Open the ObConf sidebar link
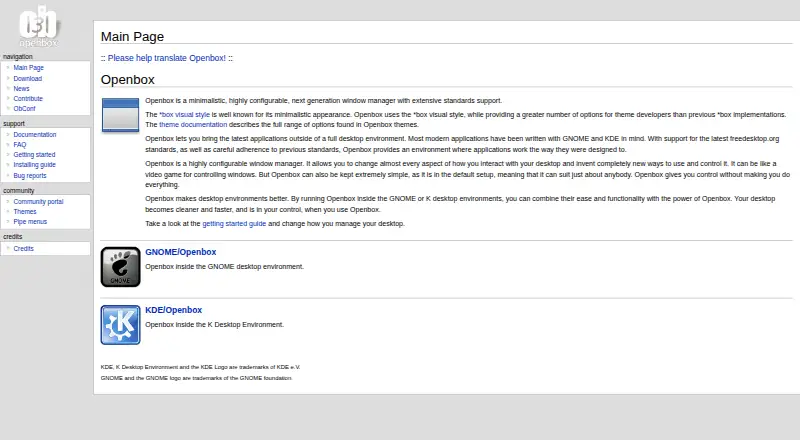Screen dimensions: 800x440 24,109
